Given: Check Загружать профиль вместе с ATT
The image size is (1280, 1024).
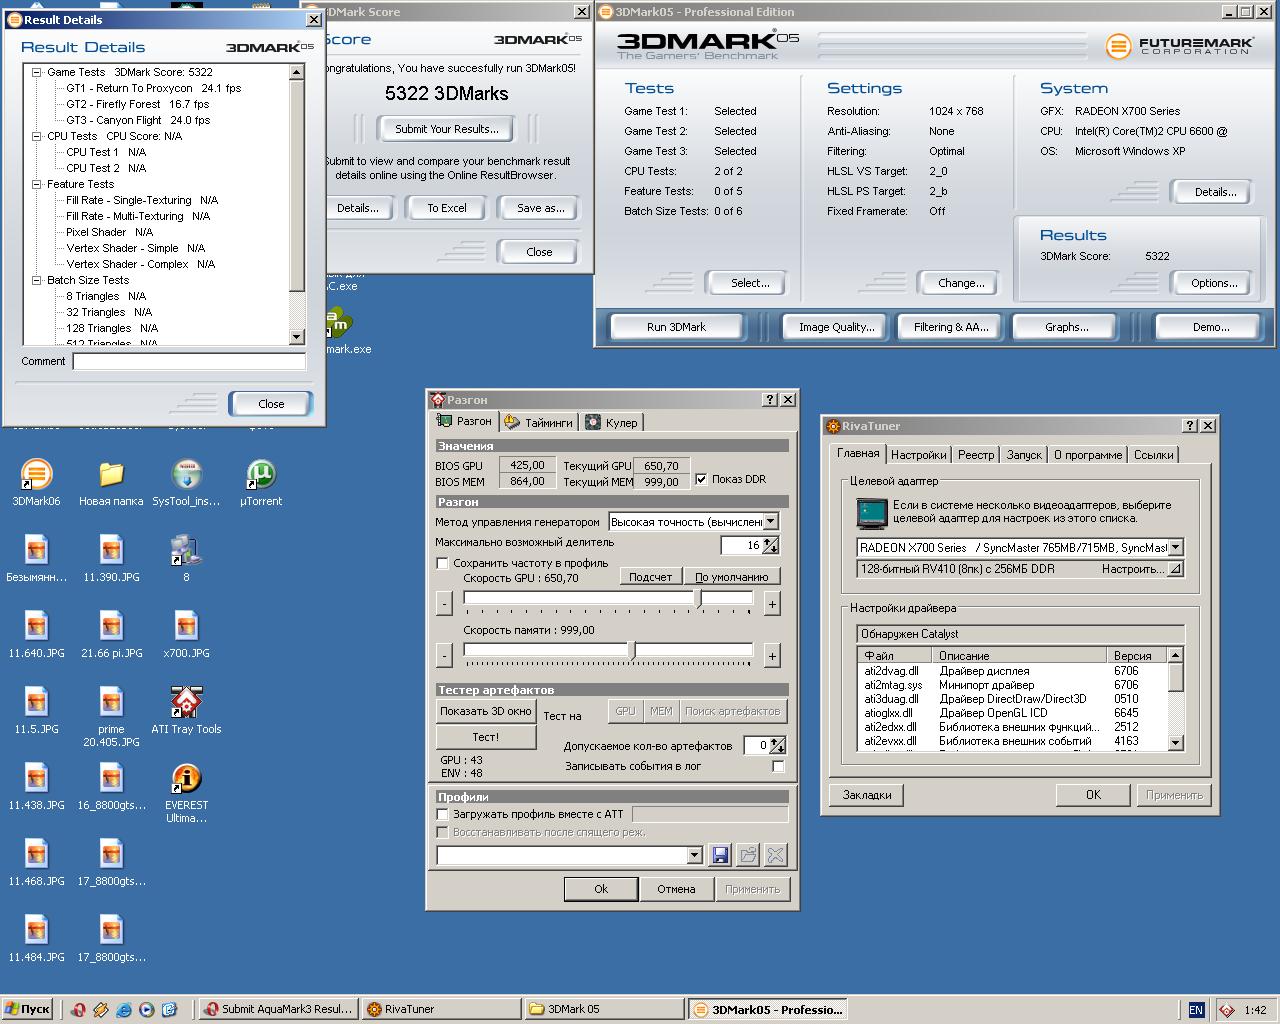Looking at the screenshot, I should coord(442,814).
